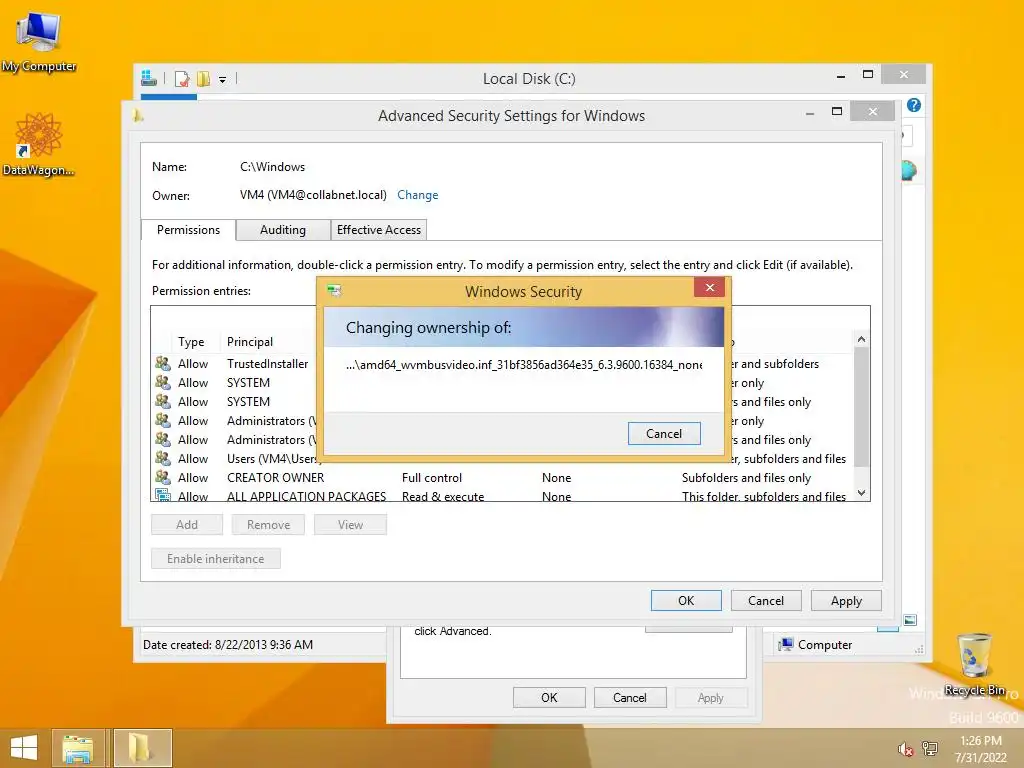Select the folder window taskbar button

click(143, 748)
